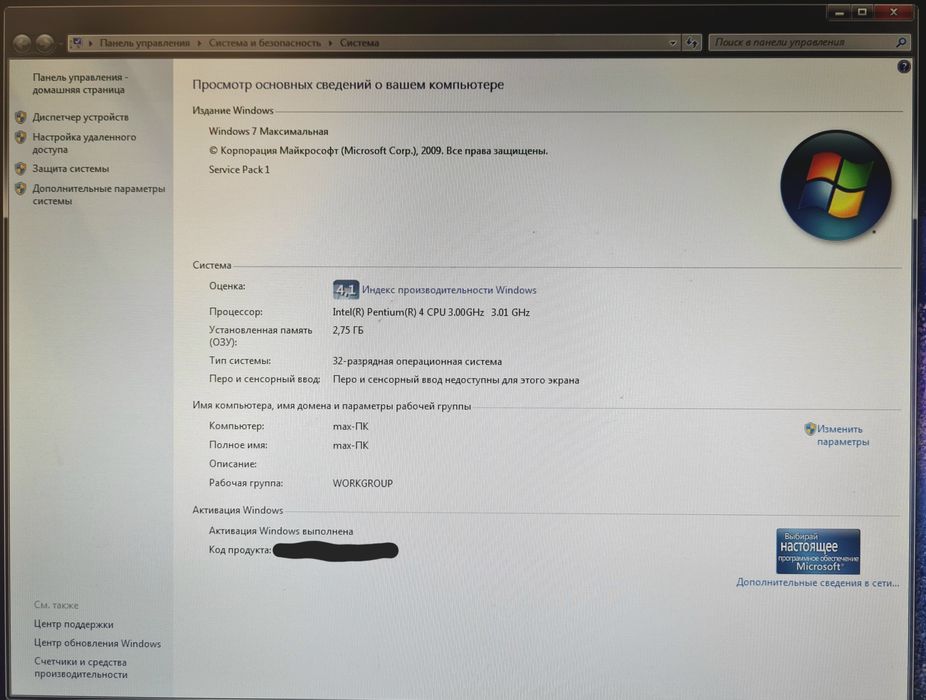Click 'Перо и сенсорный ввод недоступны для этого экрана'
The height and width of the screenshot is (700, 926).
(456, 380)
